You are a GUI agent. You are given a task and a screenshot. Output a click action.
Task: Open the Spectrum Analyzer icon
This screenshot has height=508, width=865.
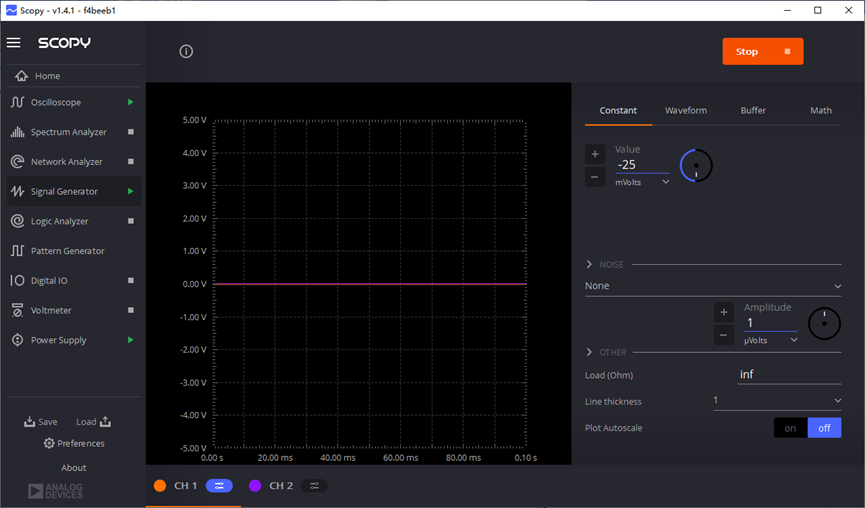[x=18, y=132]
